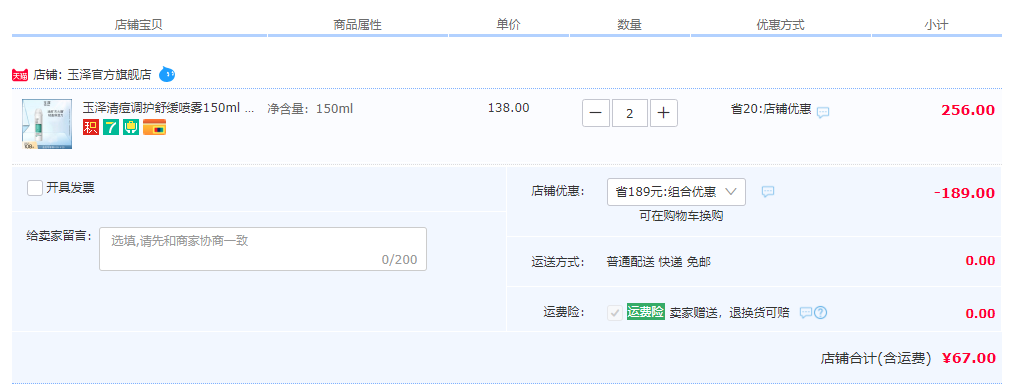The height and width of the screenshot is (390, 1013).
Task: Click the 普通配送 快递 免邮 shipping text
Action: click(x=659, y=262)
